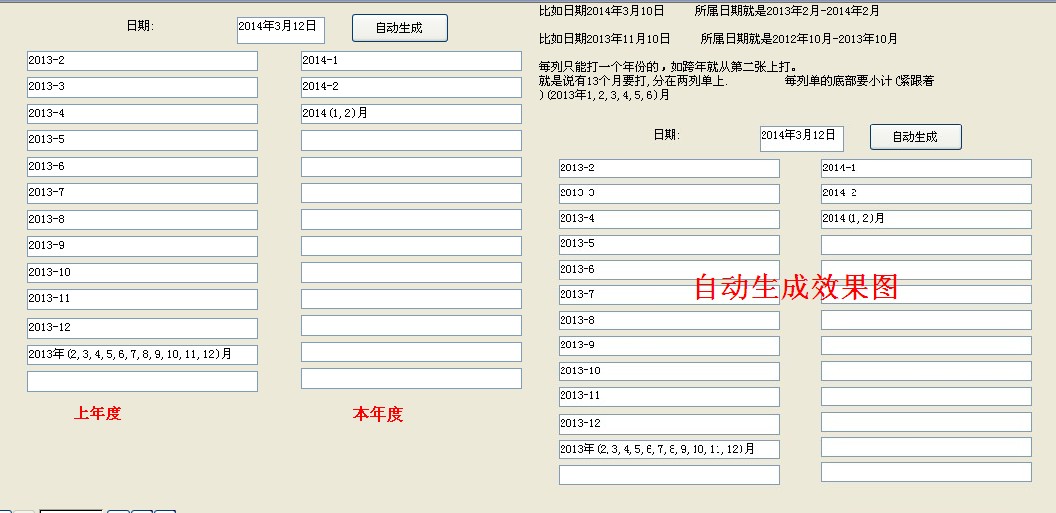Image resolution: width=1056 pixels, height=513 pixels.
Task: Click the 2013-4 field in the right preview
Action: (669, 219)
